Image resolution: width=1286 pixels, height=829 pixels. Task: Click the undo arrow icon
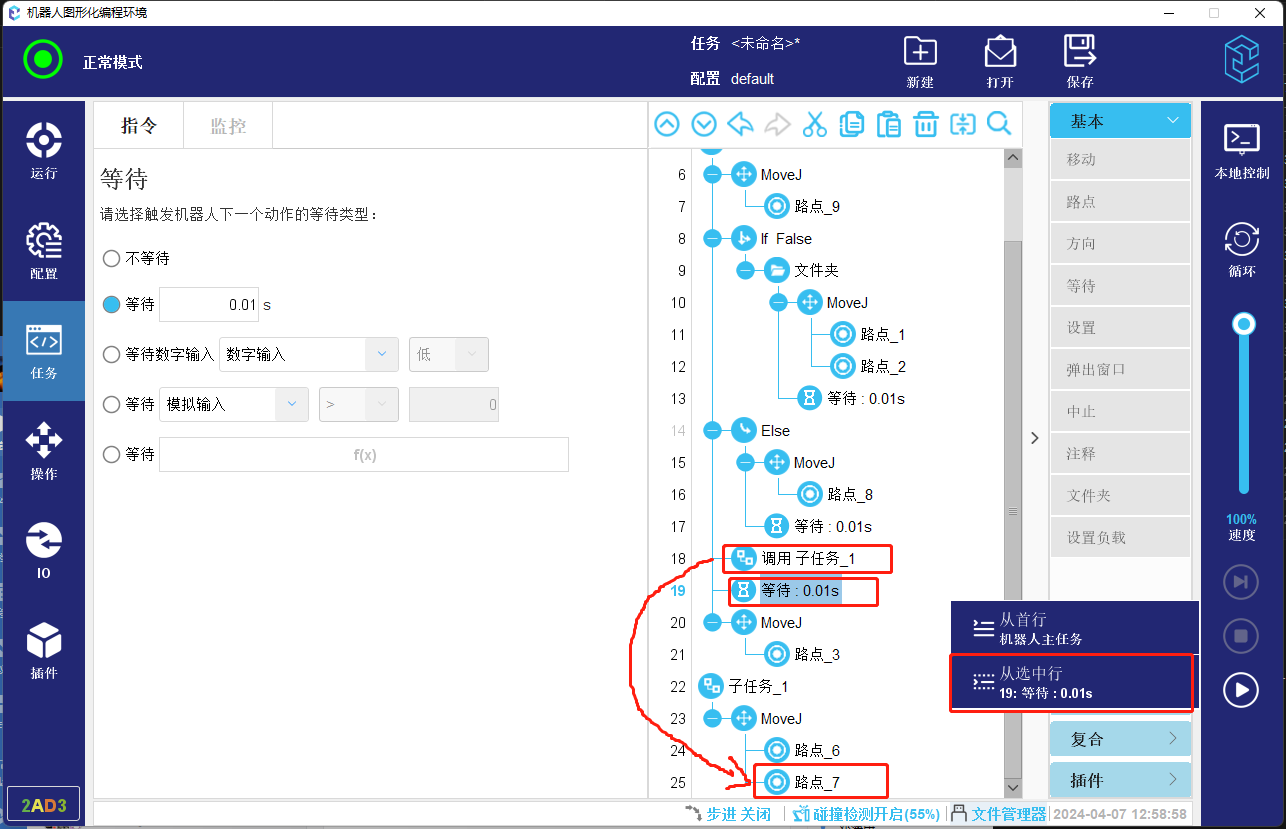click(x=741, y=124)
